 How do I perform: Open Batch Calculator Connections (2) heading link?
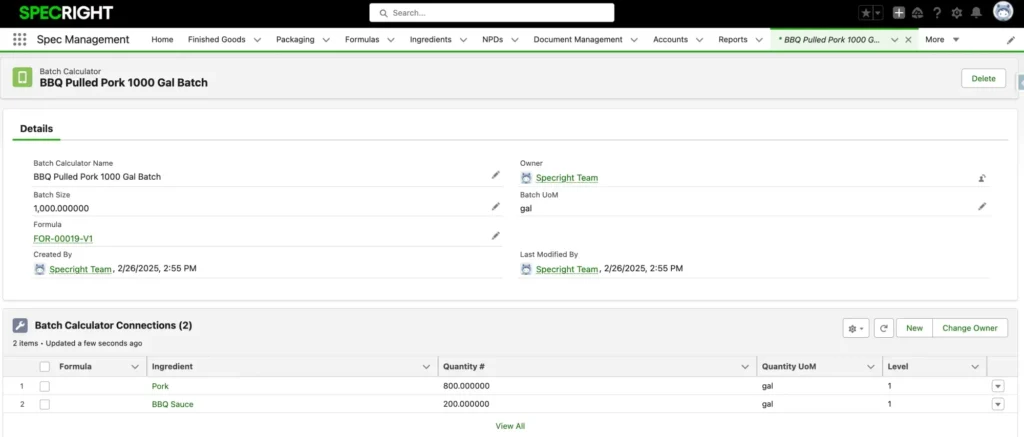click(113, 325)
